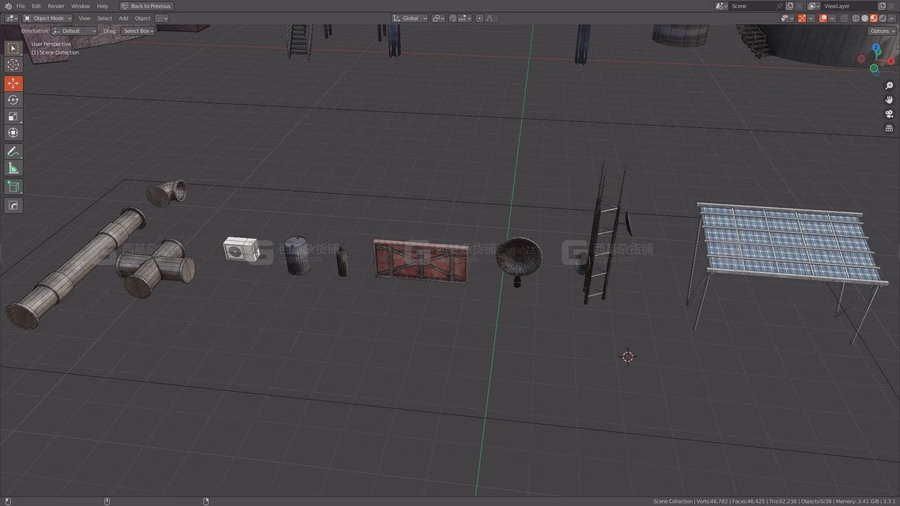Toggle viewport overlays button

click(823, 18)
